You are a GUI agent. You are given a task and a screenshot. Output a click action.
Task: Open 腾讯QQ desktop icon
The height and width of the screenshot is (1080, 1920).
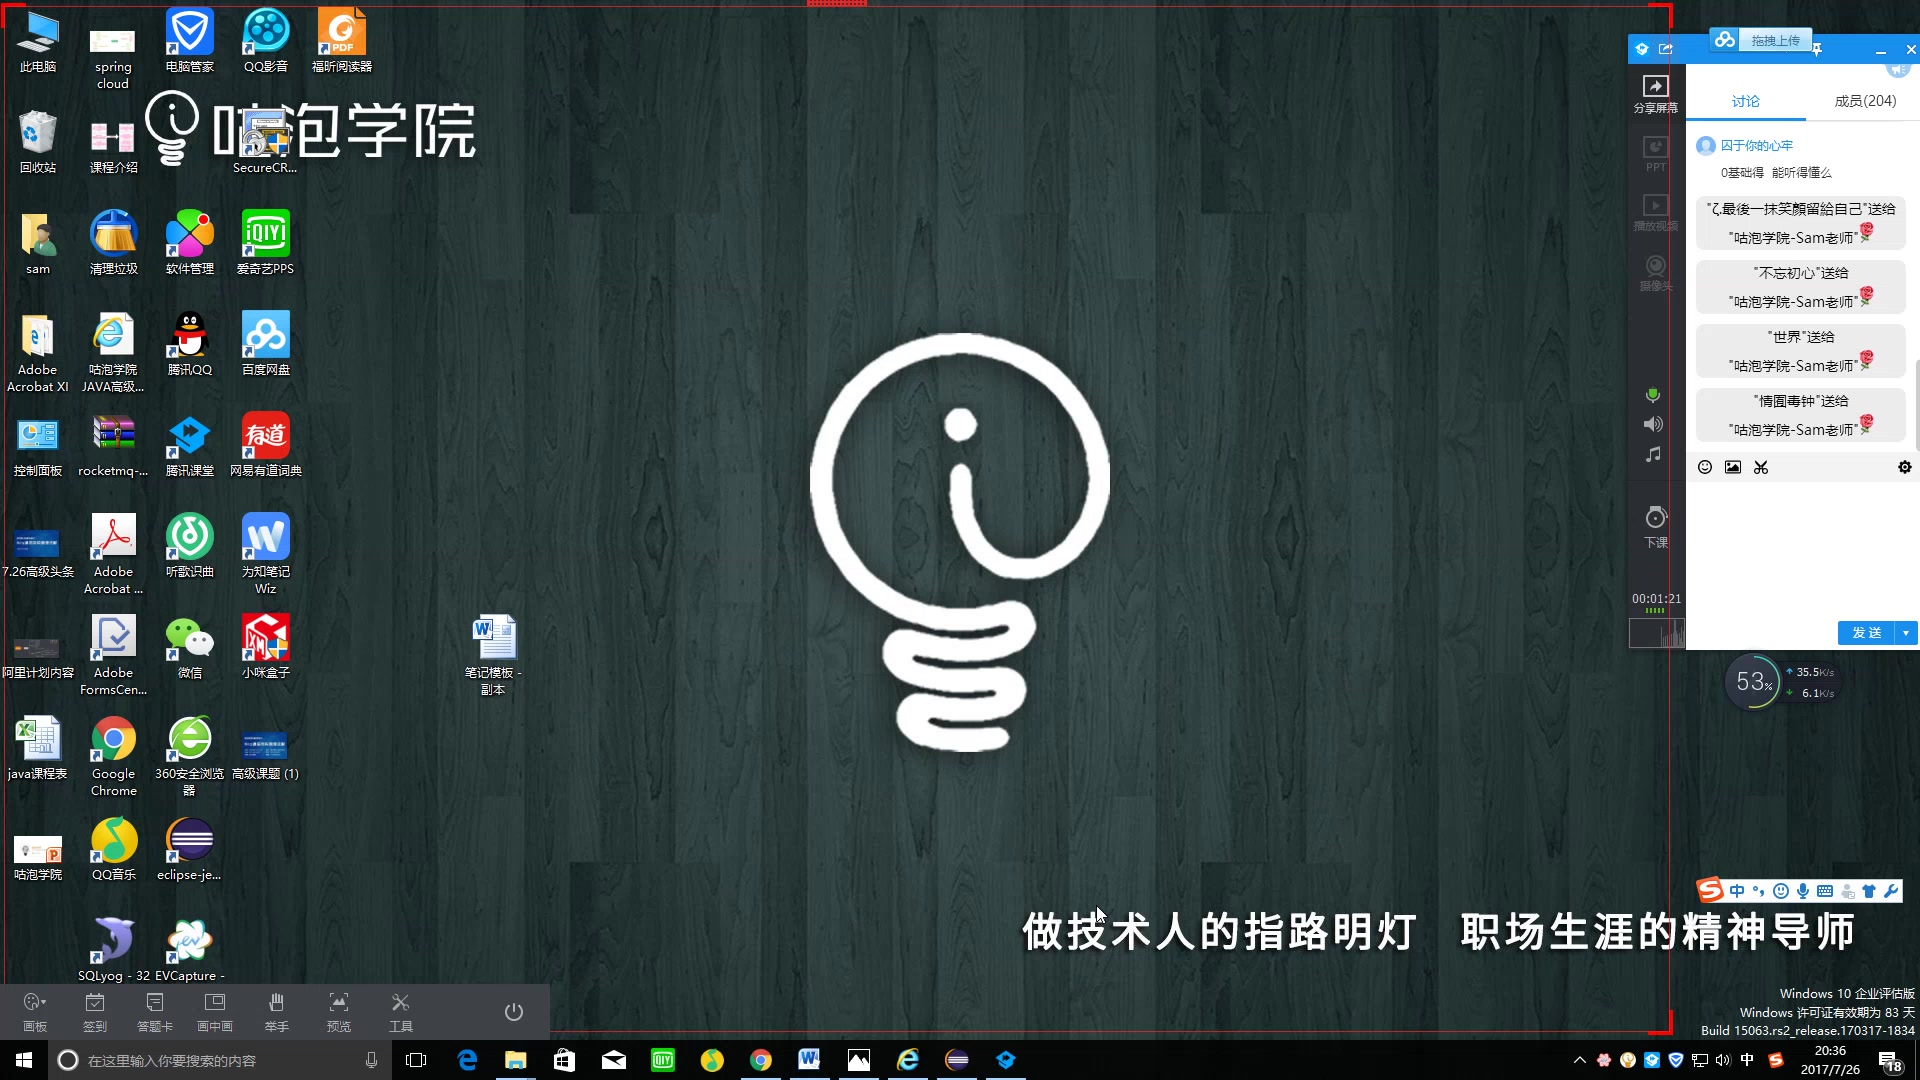click(x=190, y=343)
